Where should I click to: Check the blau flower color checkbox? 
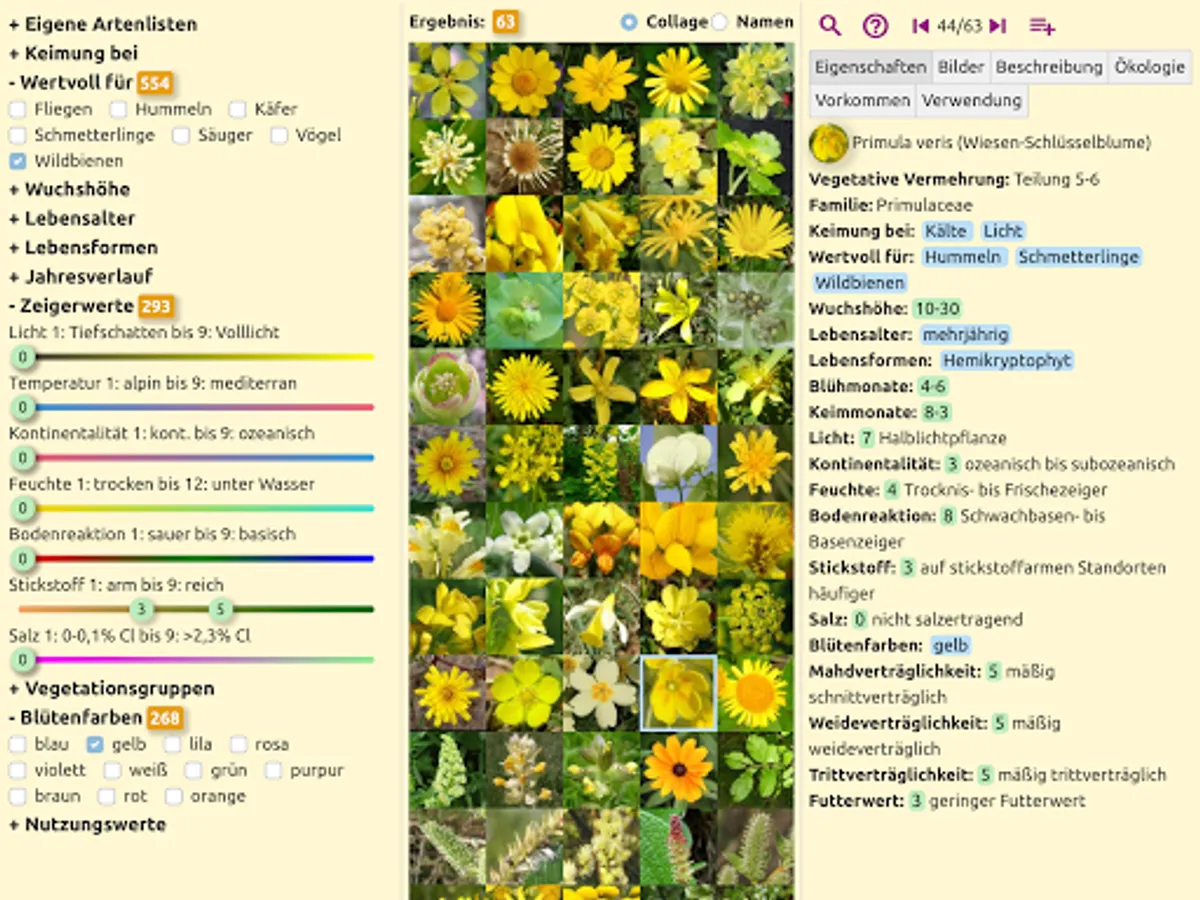(x=18, y=744)
